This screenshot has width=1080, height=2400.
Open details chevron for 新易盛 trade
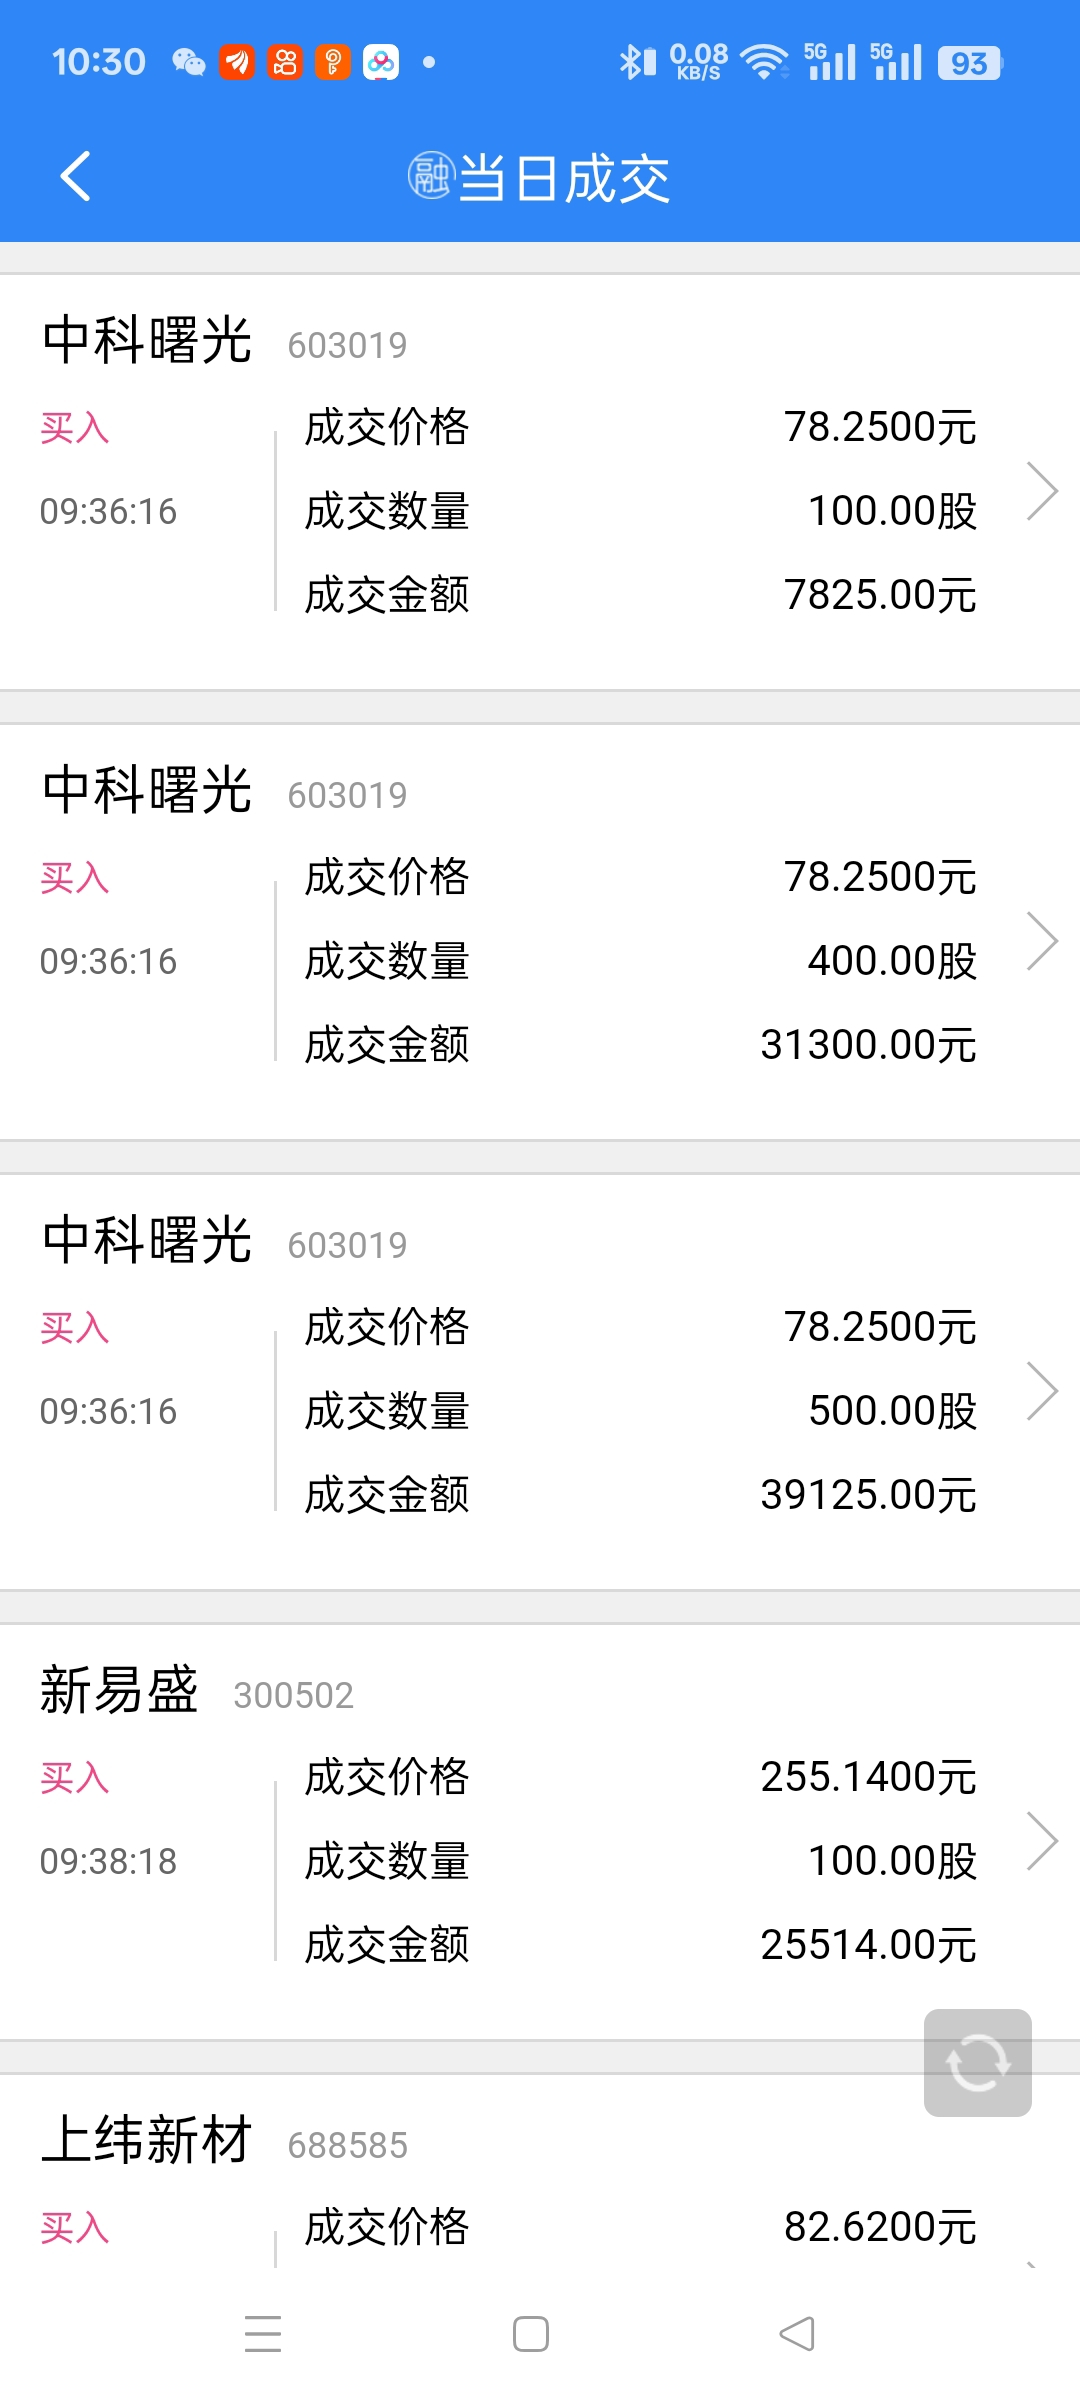pos(1042,1841)
